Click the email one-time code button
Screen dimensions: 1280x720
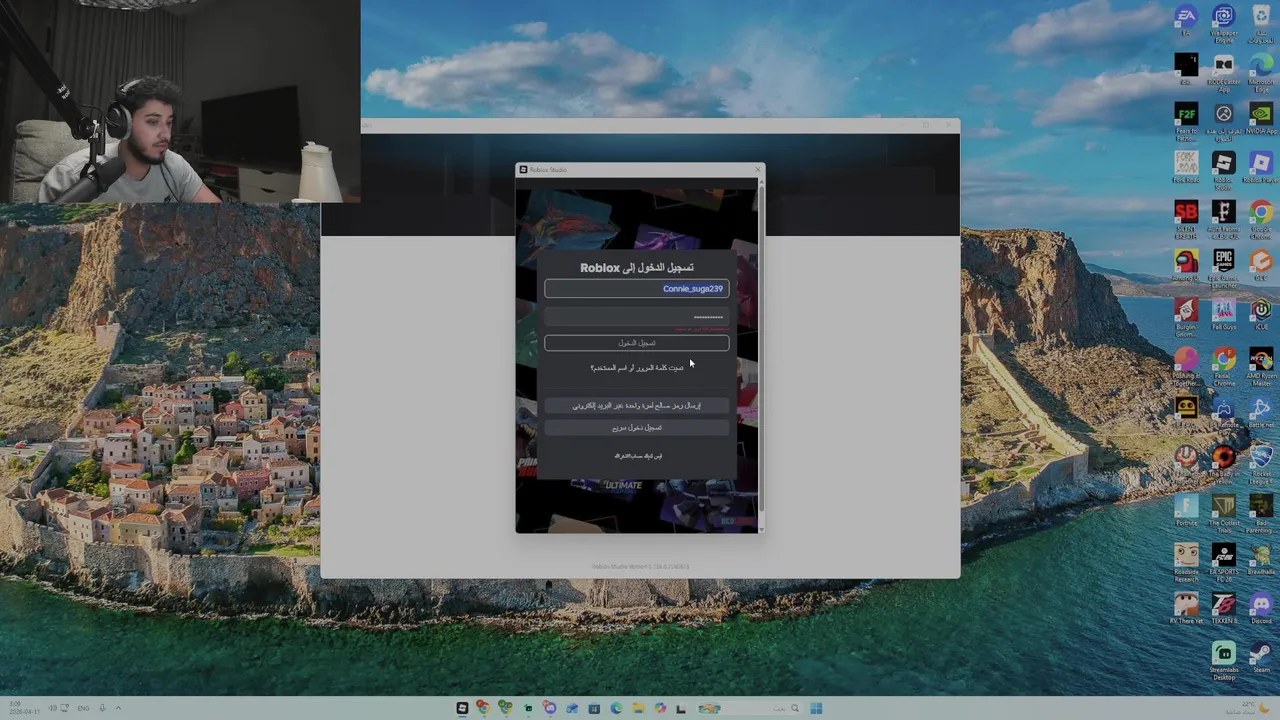point(637,406)
